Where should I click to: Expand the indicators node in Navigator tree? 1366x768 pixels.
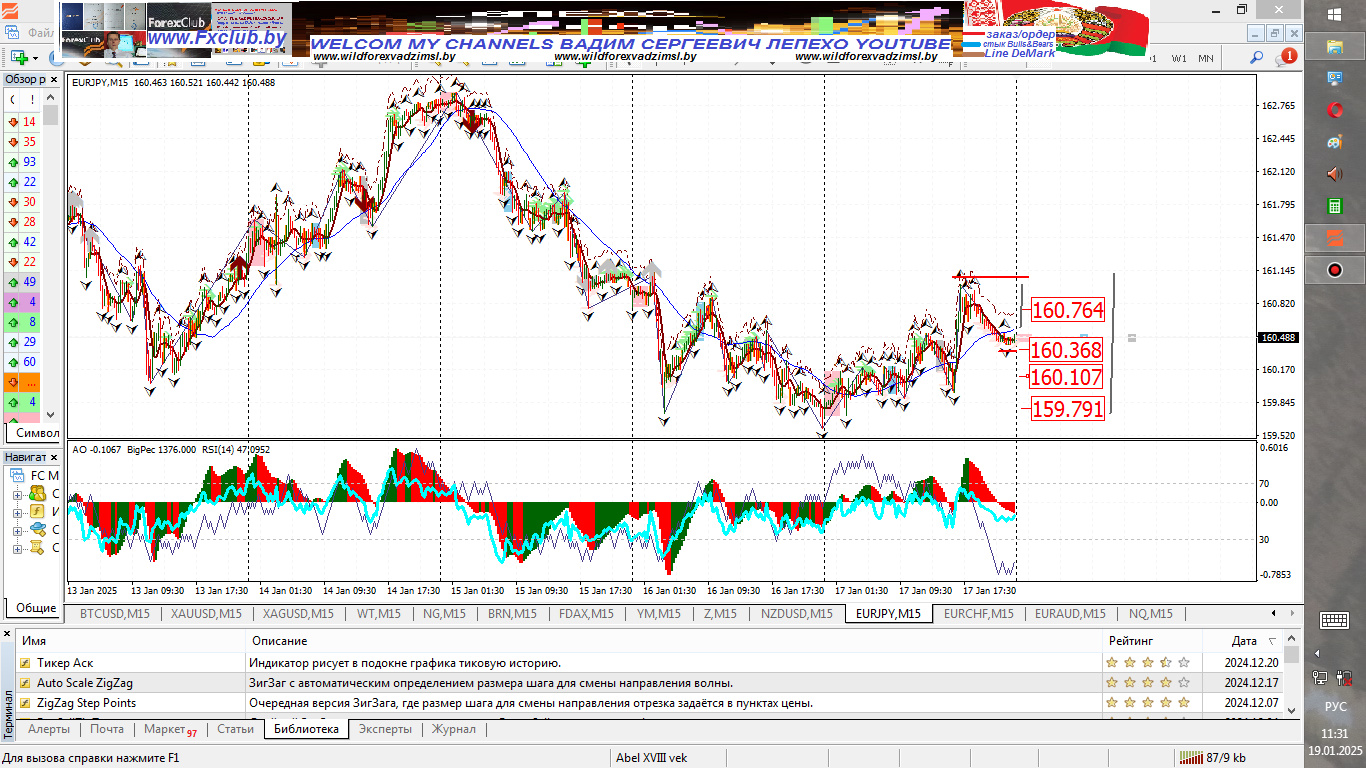tap(17, 512)
